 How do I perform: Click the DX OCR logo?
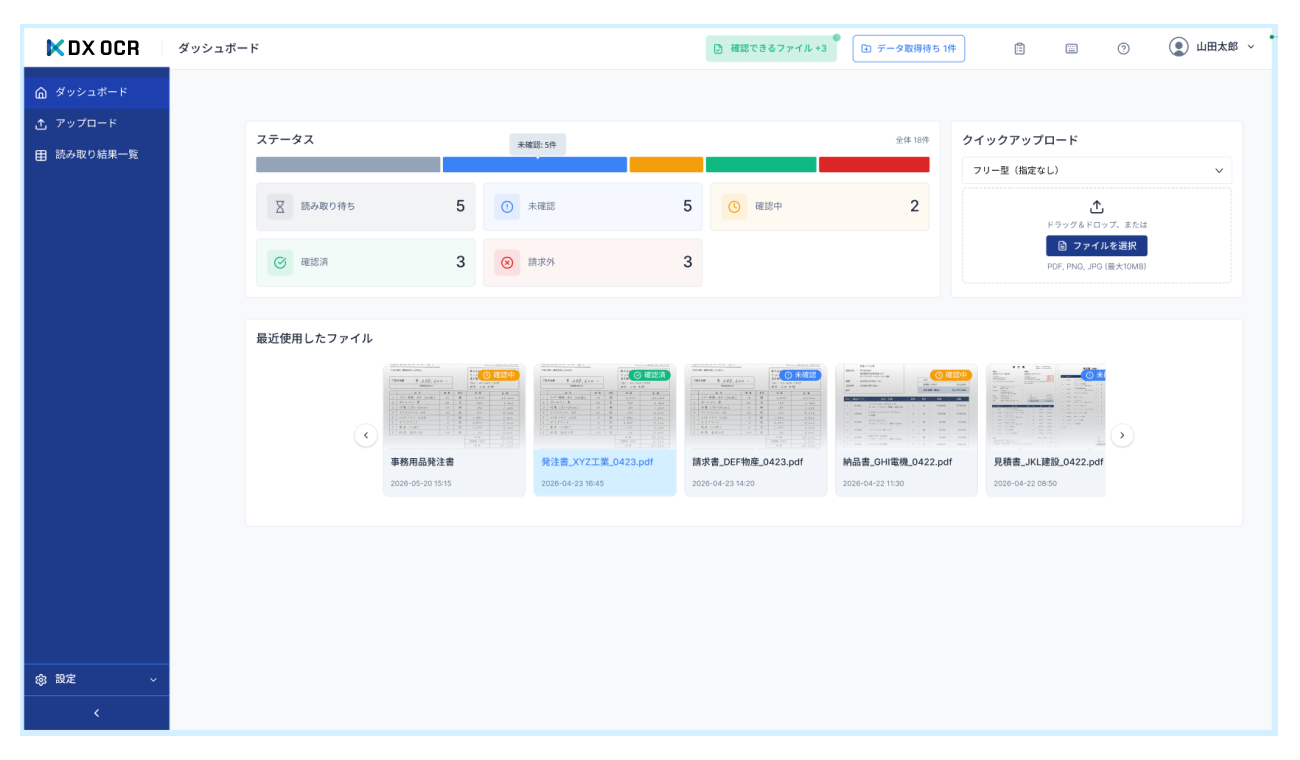click(x=93, y=48)
